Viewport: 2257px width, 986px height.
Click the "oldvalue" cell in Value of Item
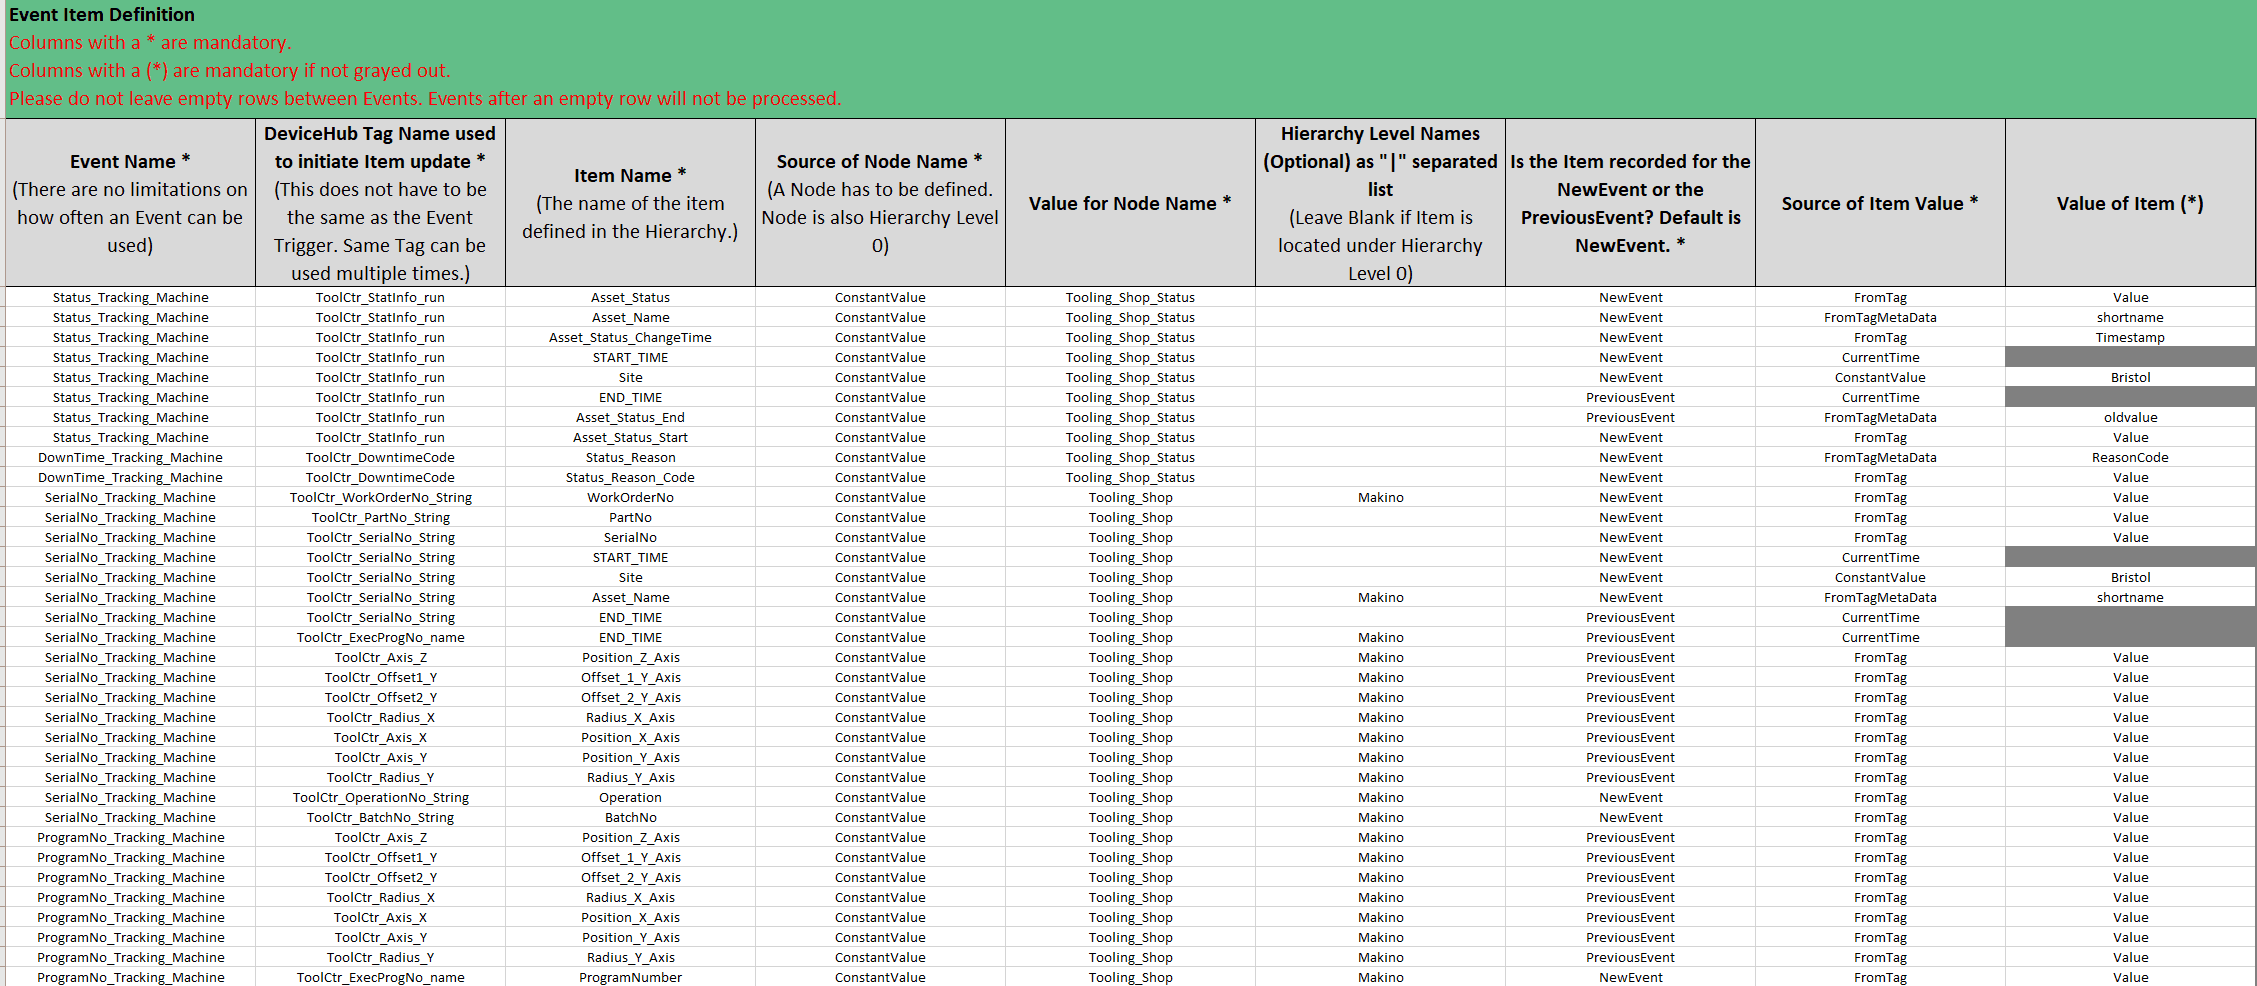(x=2130, y=418)
